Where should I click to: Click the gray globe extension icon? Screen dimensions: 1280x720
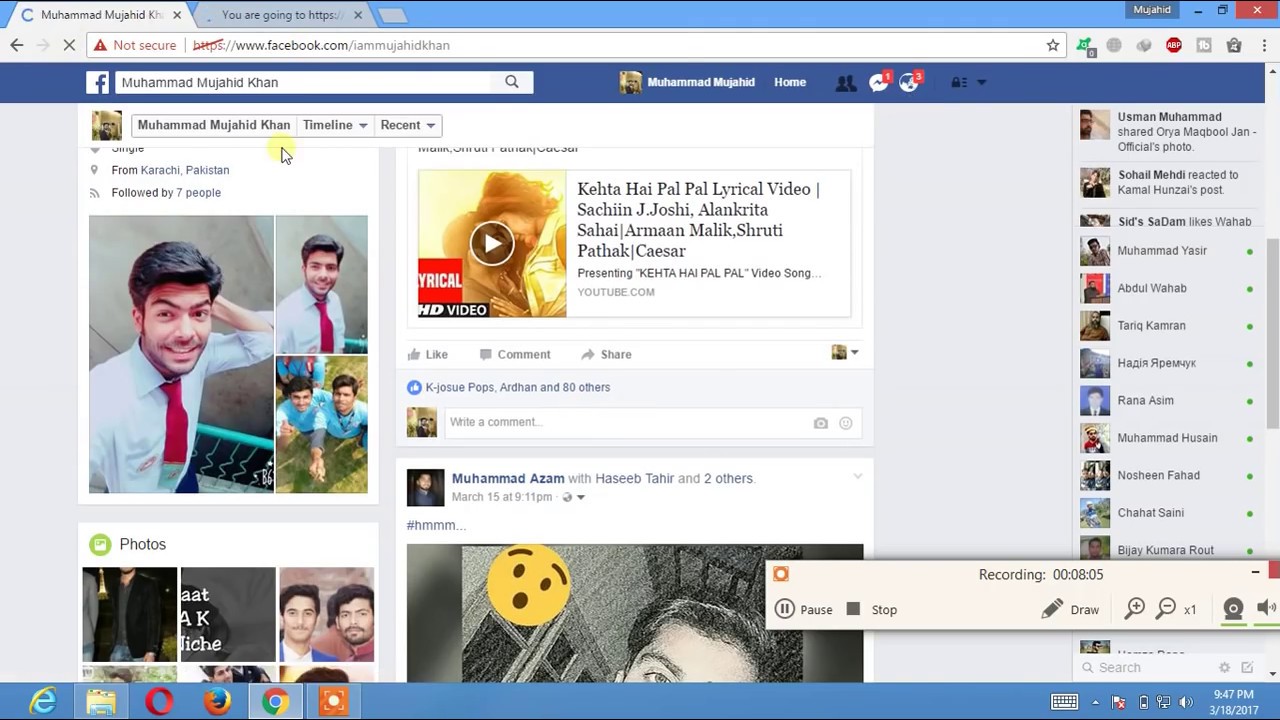point(1114,45)
